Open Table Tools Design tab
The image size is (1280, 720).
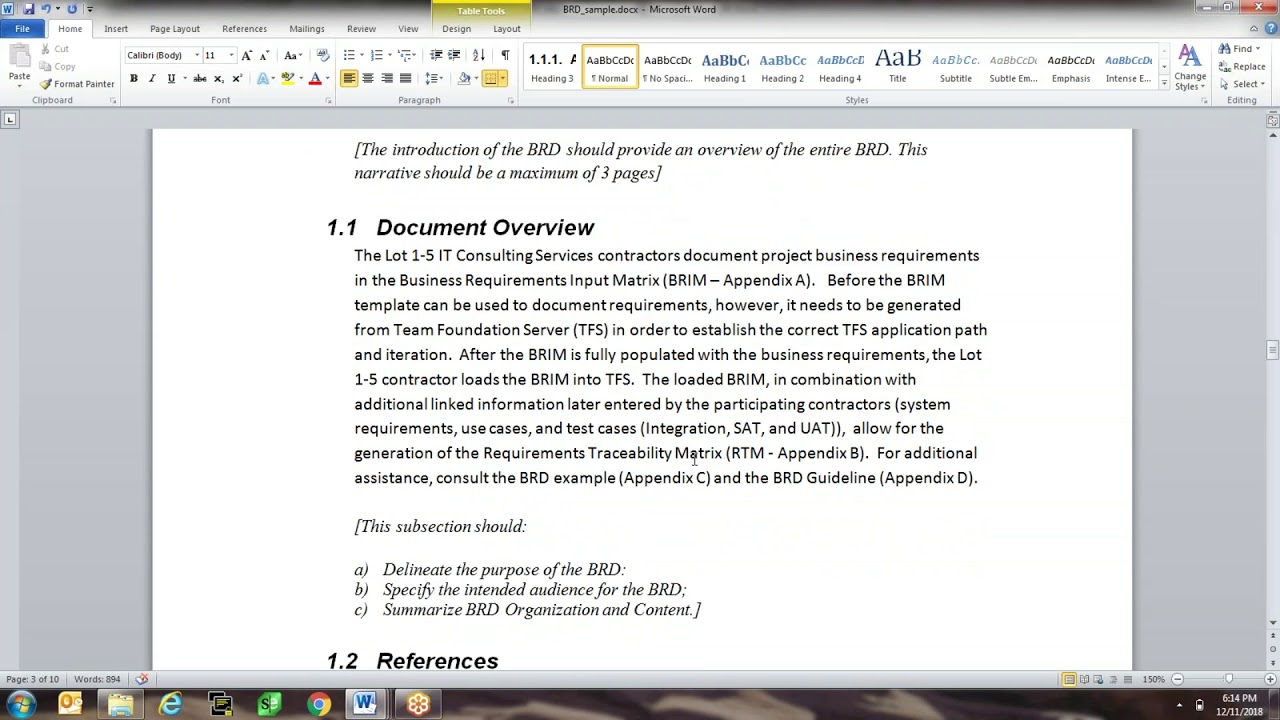point(456,29)
